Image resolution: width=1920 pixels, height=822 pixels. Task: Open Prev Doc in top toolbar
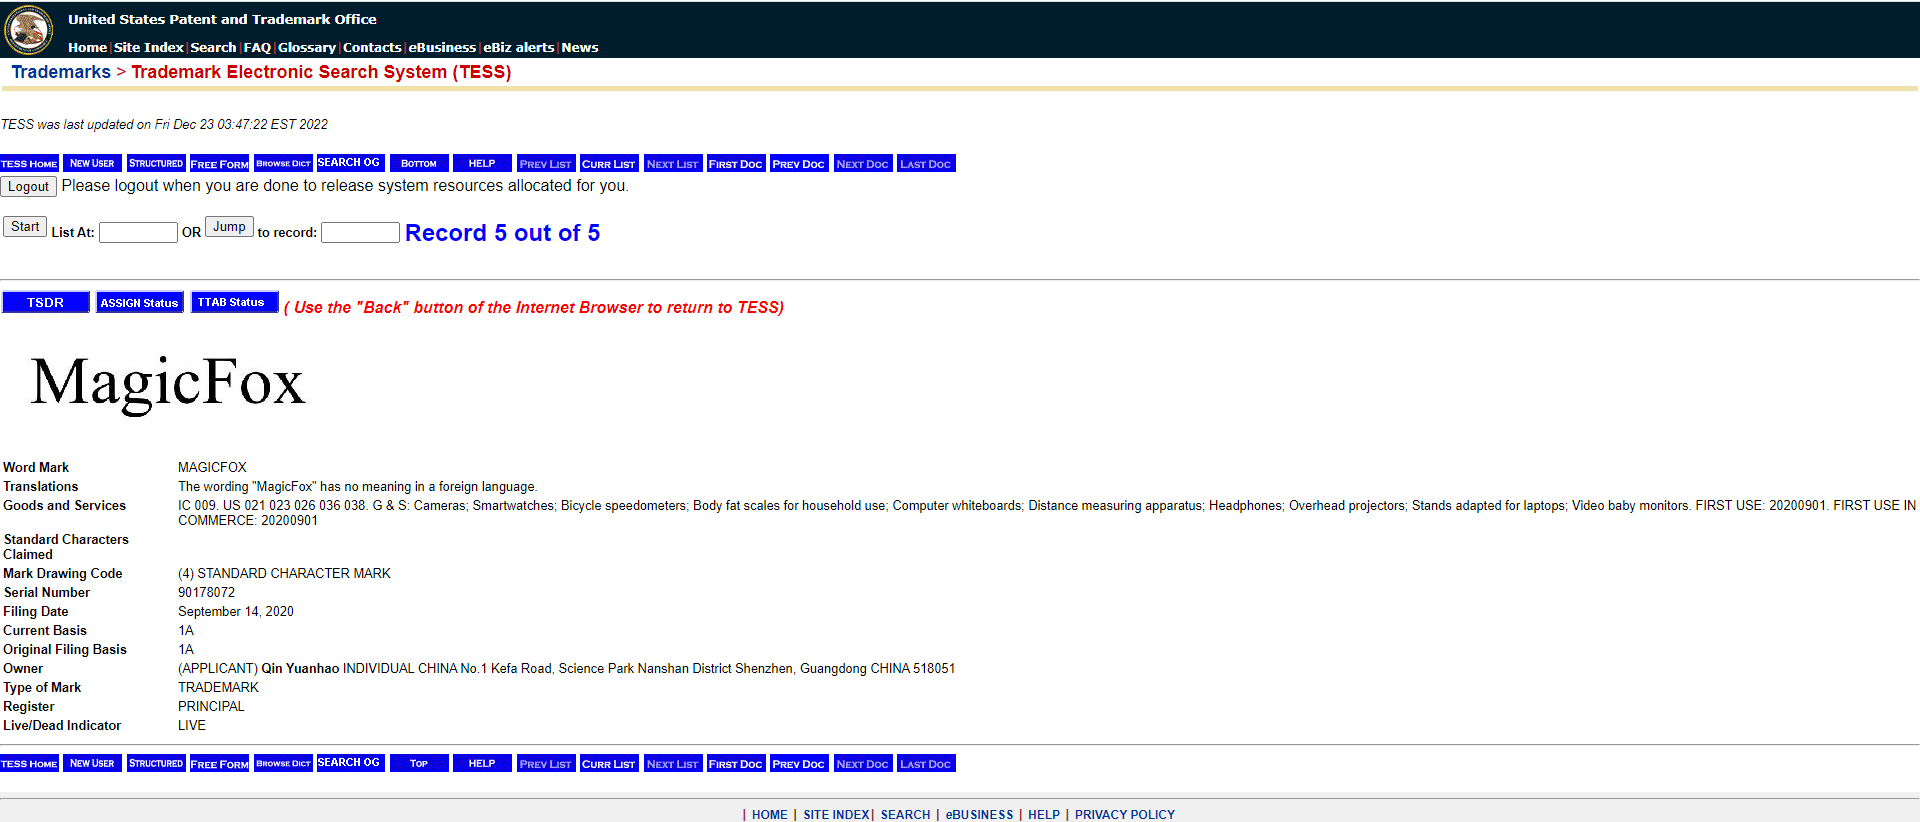798,164
